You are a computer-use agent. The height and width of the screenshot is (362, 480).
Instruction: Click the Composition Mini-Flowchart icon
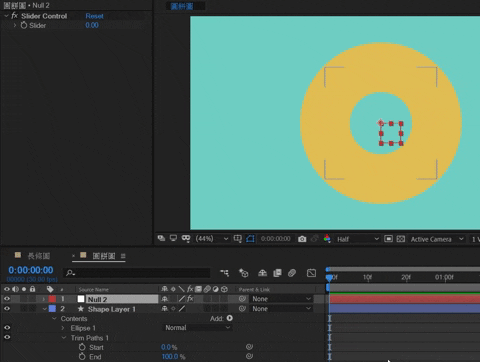(225, 273)
